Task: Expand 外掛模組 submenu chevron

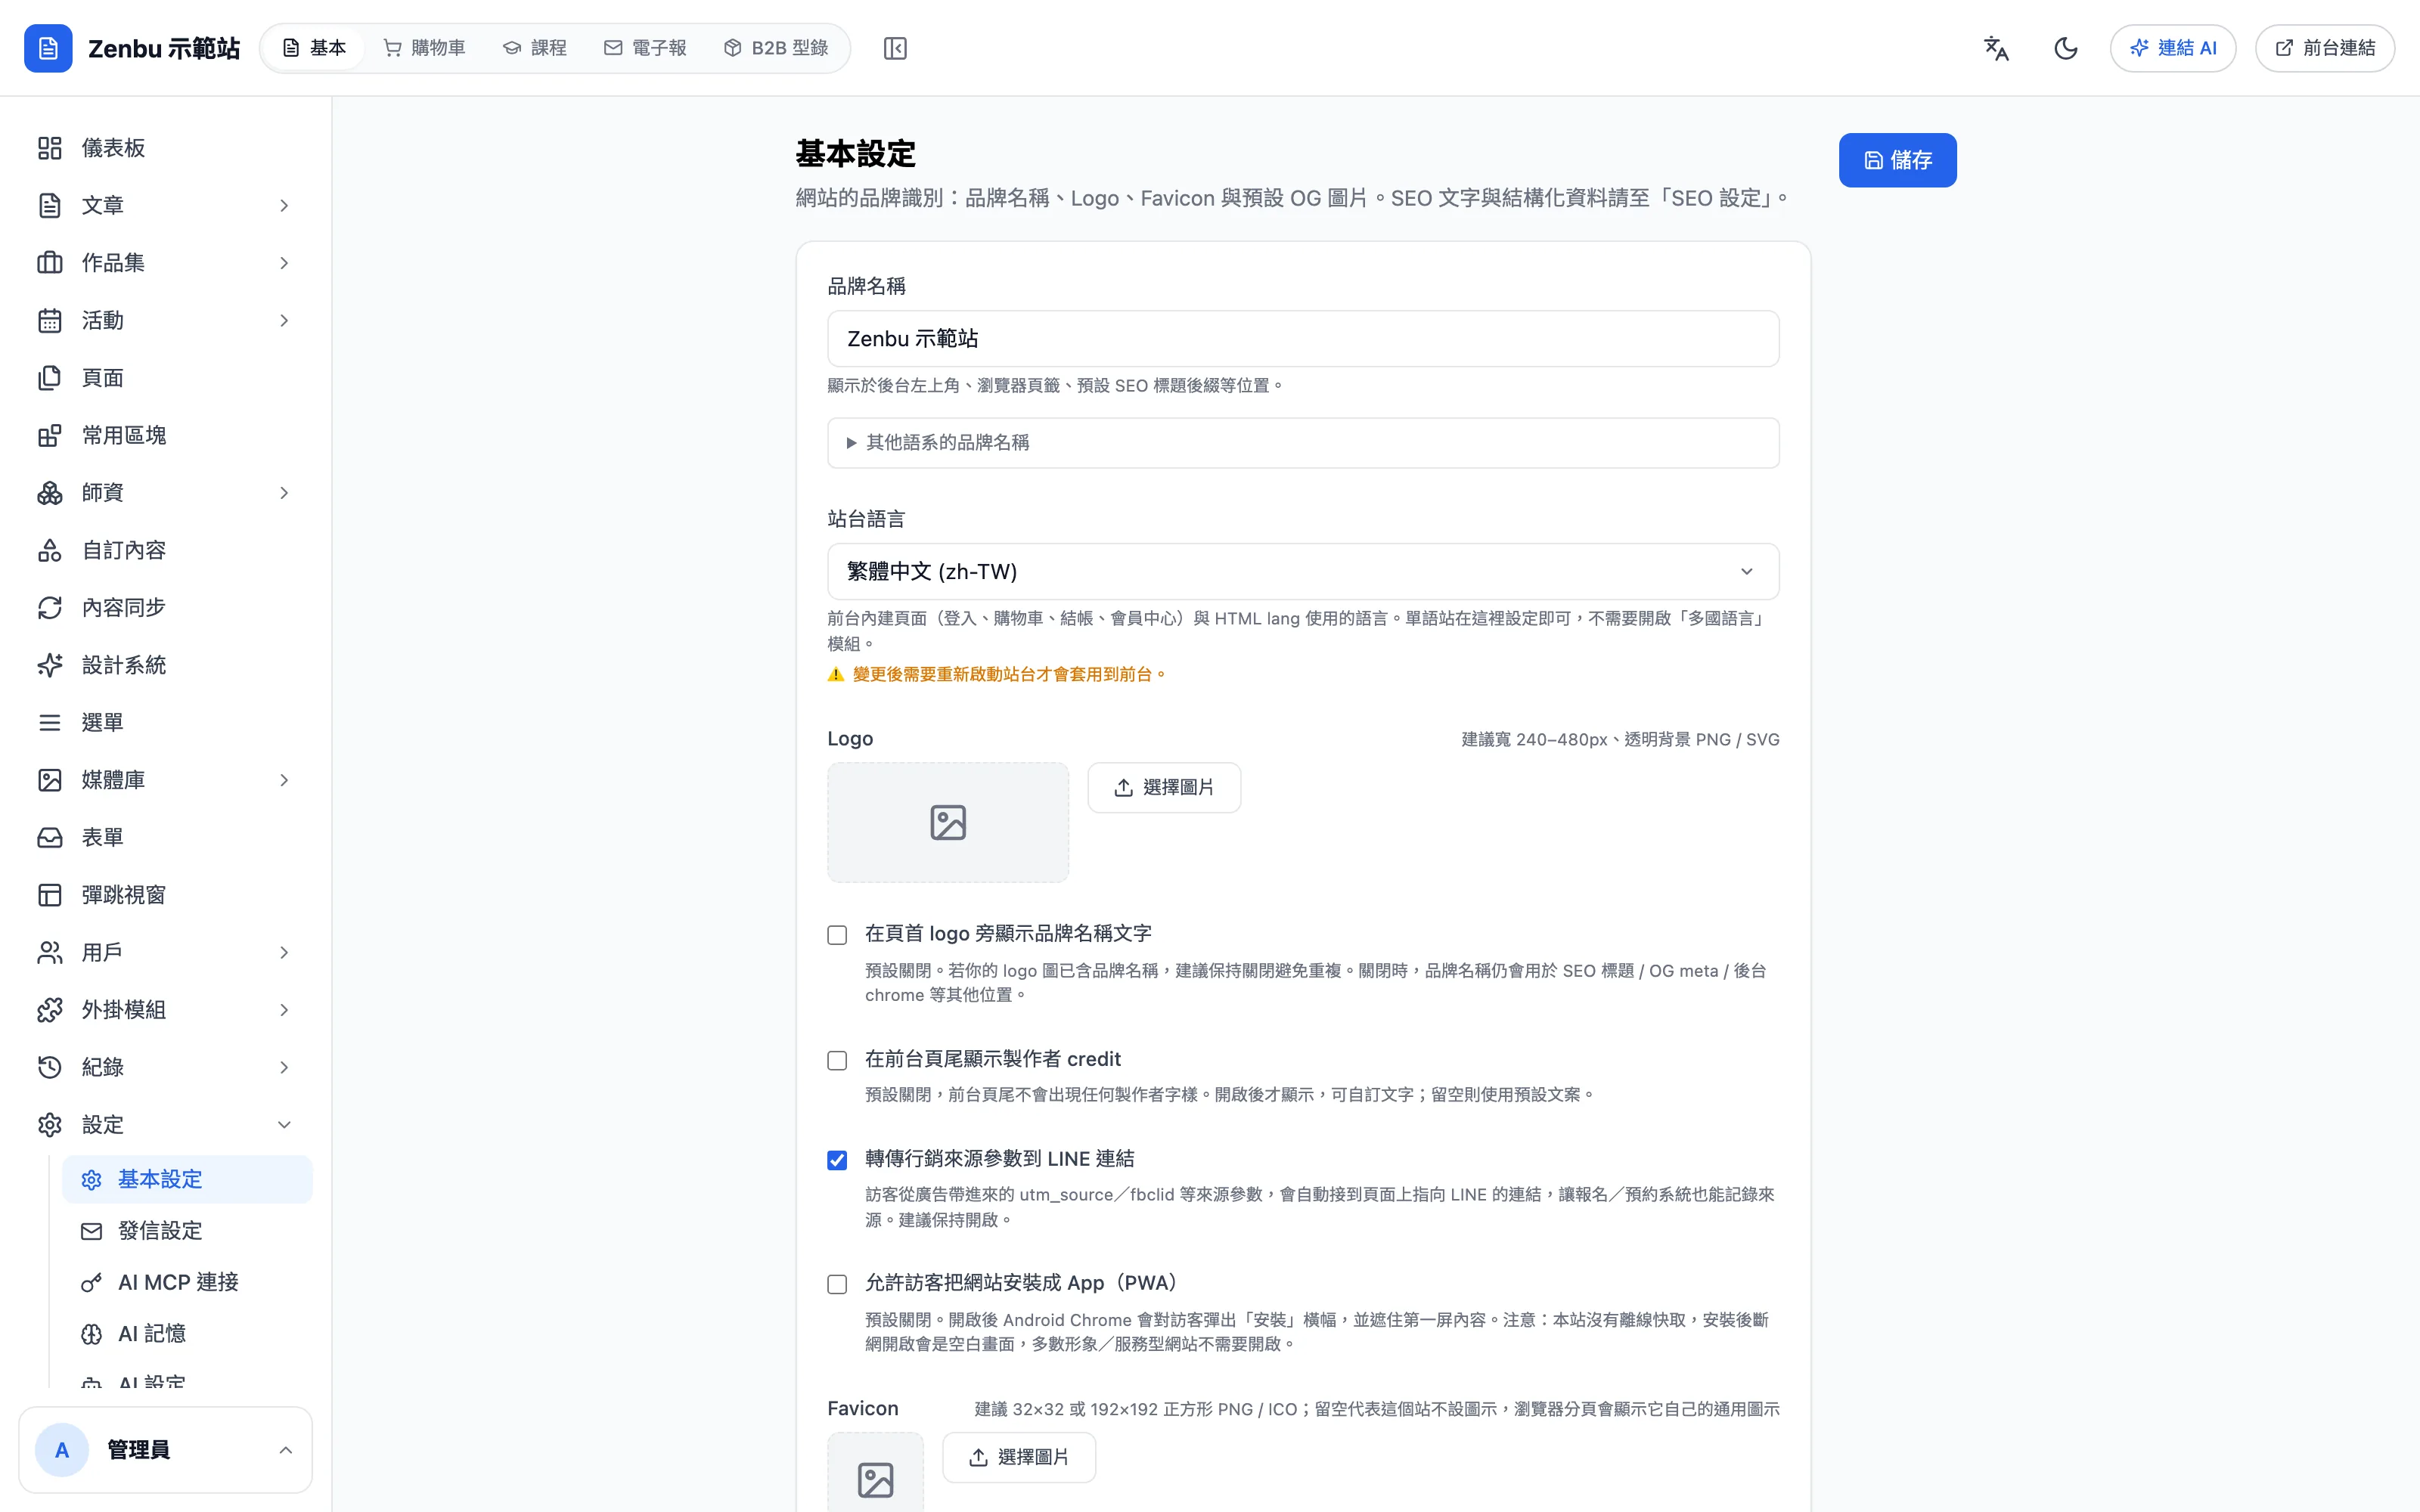Action: point(284,1010)
